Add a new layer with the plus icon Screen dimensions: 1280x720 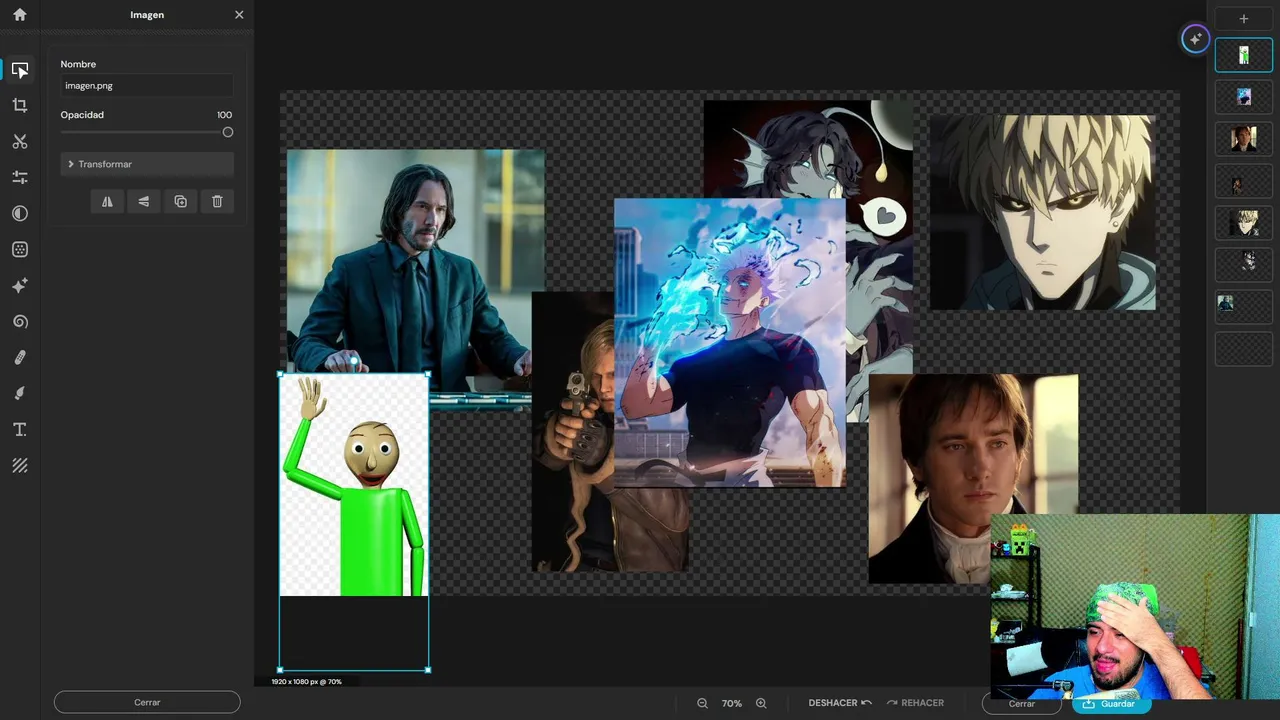click(x=1244, y=18)
